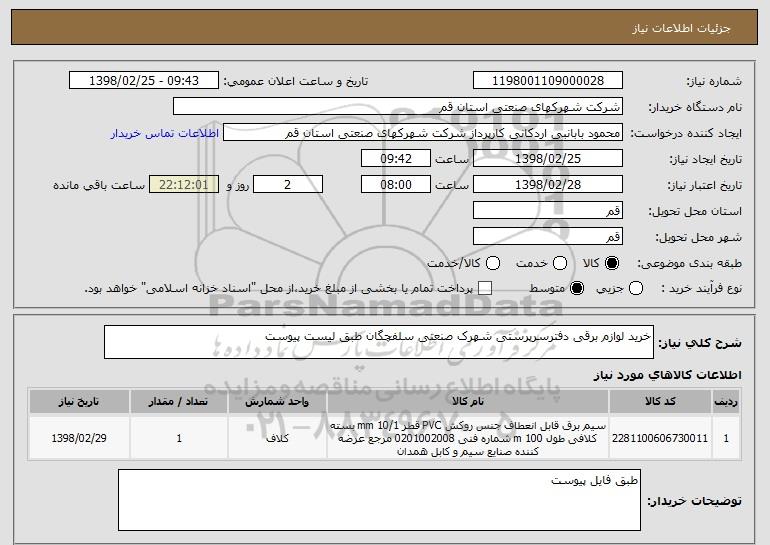
Task: Click the واحد شمارش column header
Action: 277,402
